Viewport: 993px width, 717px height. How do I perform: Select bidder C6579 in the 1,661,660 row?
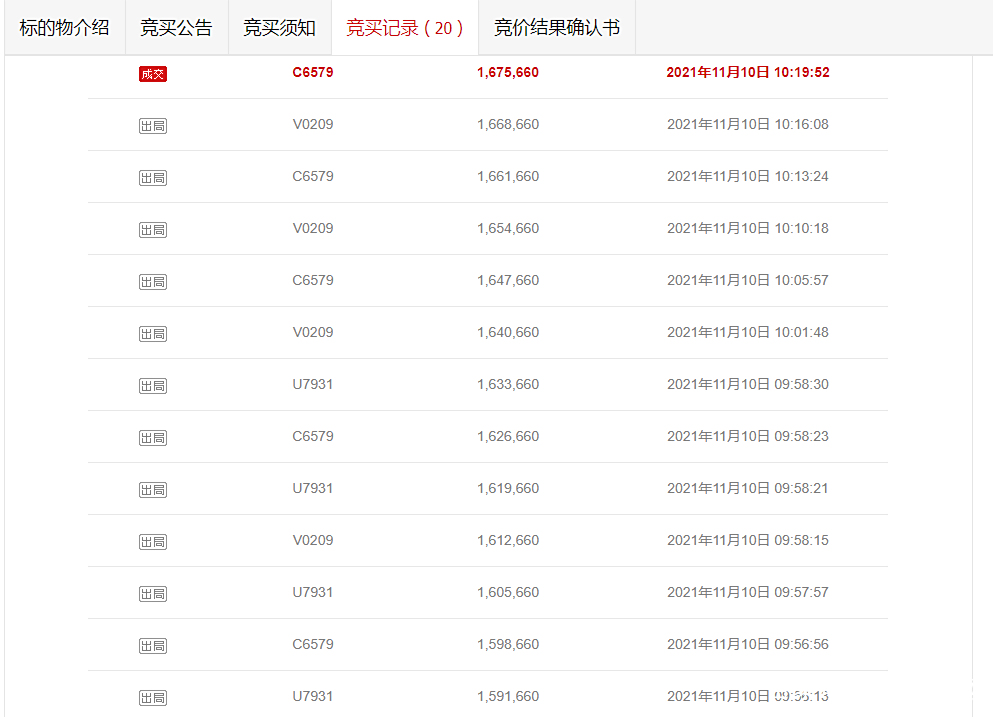click(313, 176)
